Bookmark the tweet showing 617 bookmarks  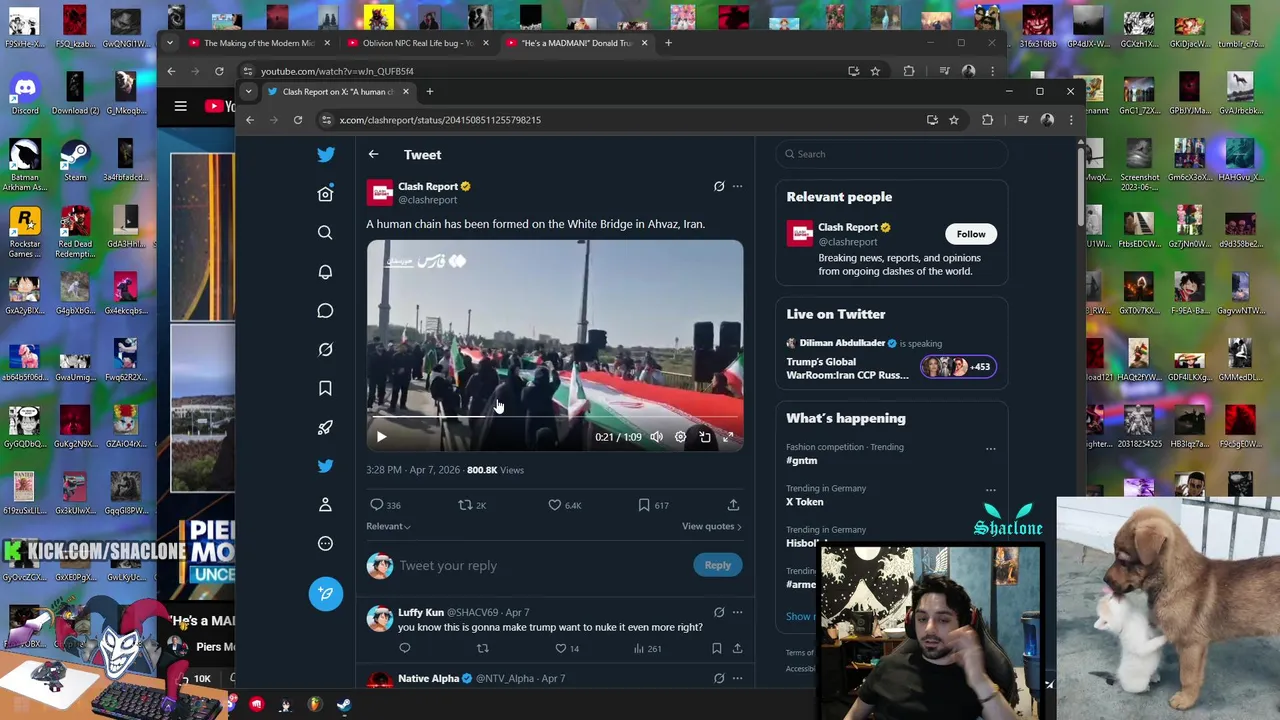644,505
